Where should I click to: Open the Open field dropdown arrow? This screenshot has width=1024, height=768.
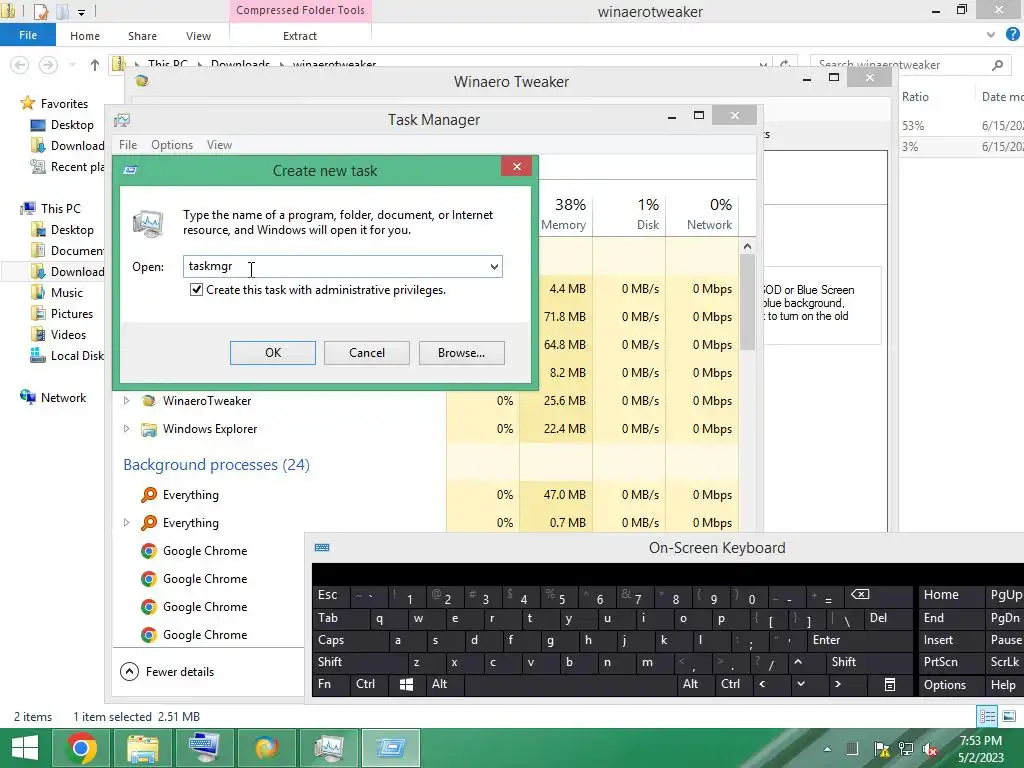pyautogui.click(x=494, y=266)
